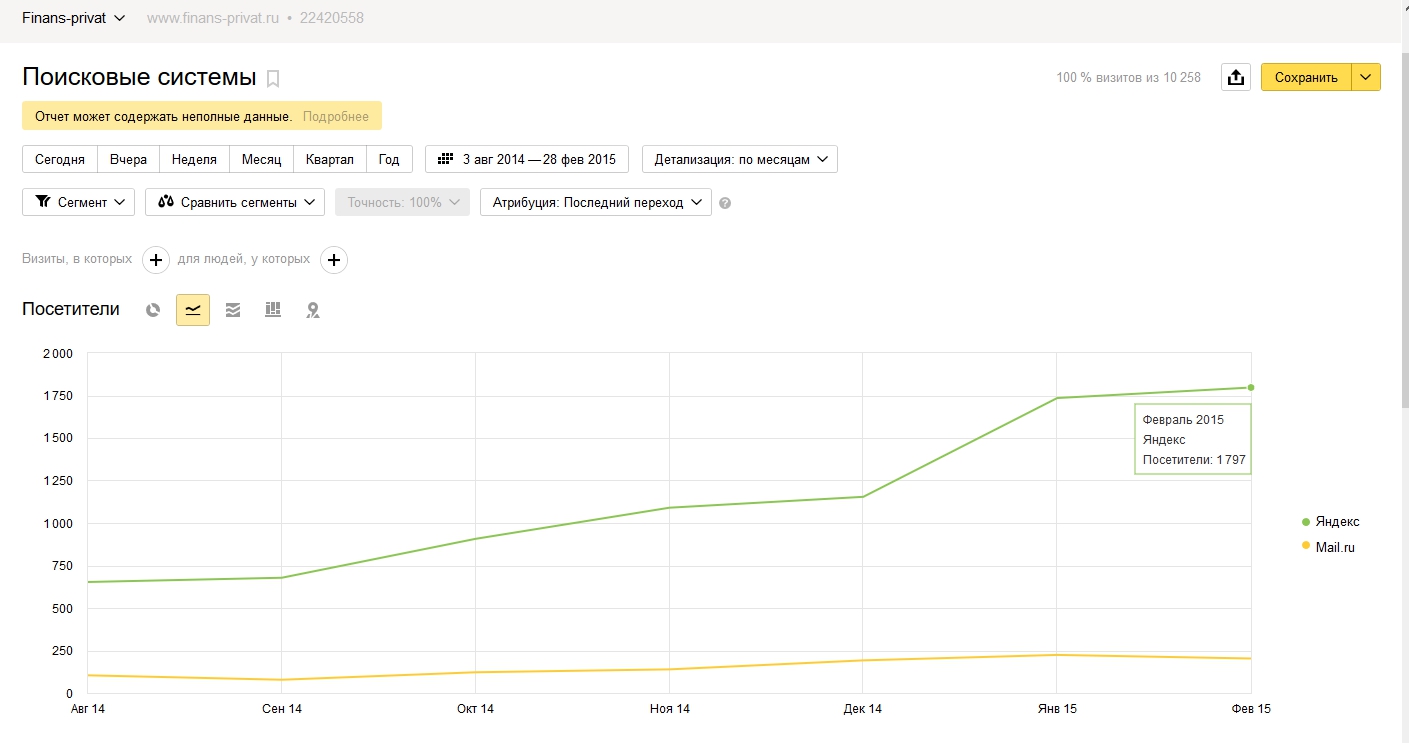Click the Сохранить button

coord(1306,78)
